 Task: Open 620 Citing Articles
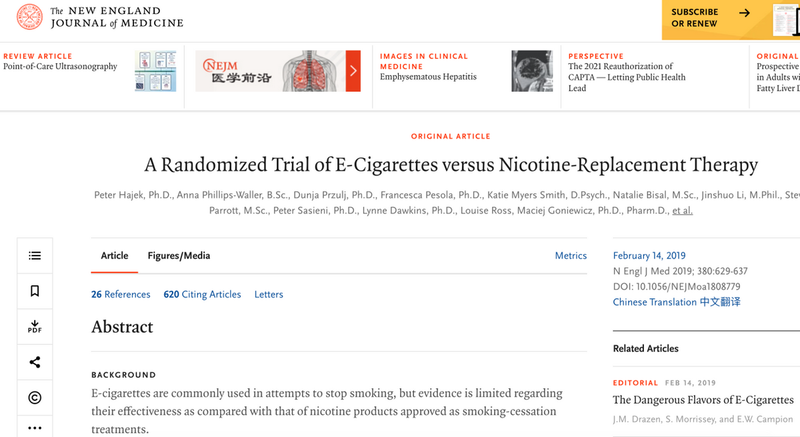click(x=202, y=294)
